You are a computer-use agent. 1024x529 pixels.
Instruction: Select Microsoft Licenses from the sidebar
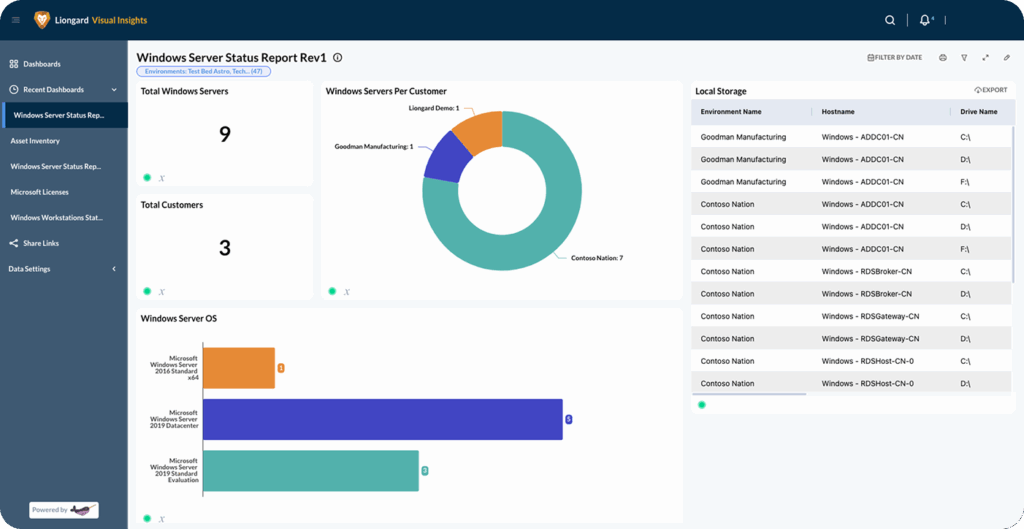[x=40, y=192]
